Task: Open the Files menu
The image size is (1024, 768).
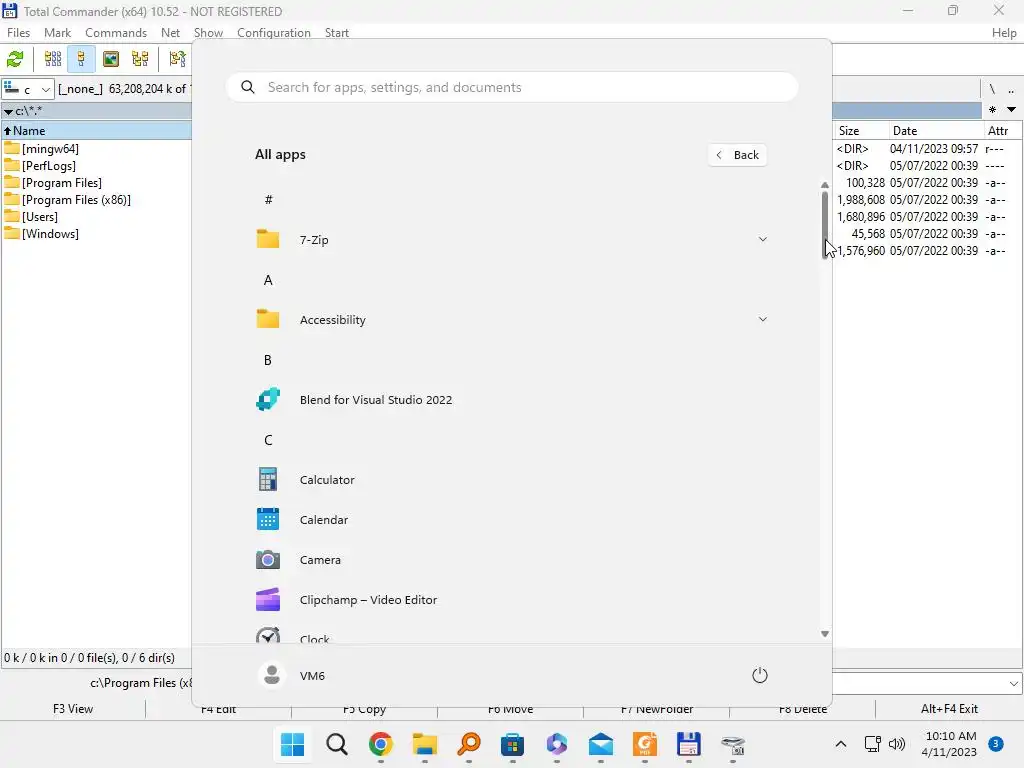Action: [18, 33]
